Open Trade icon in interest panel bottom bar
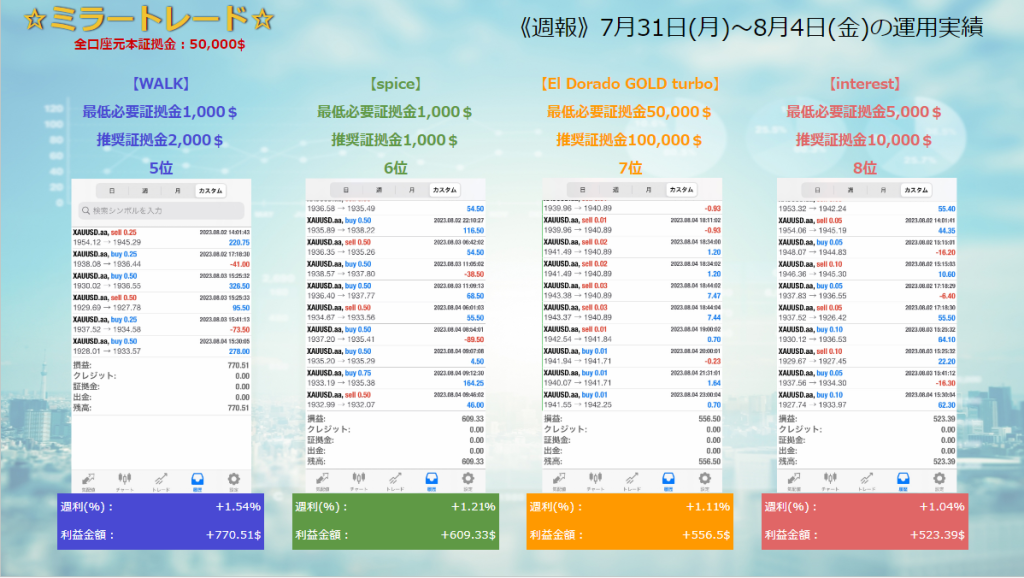 click(867, 480)
